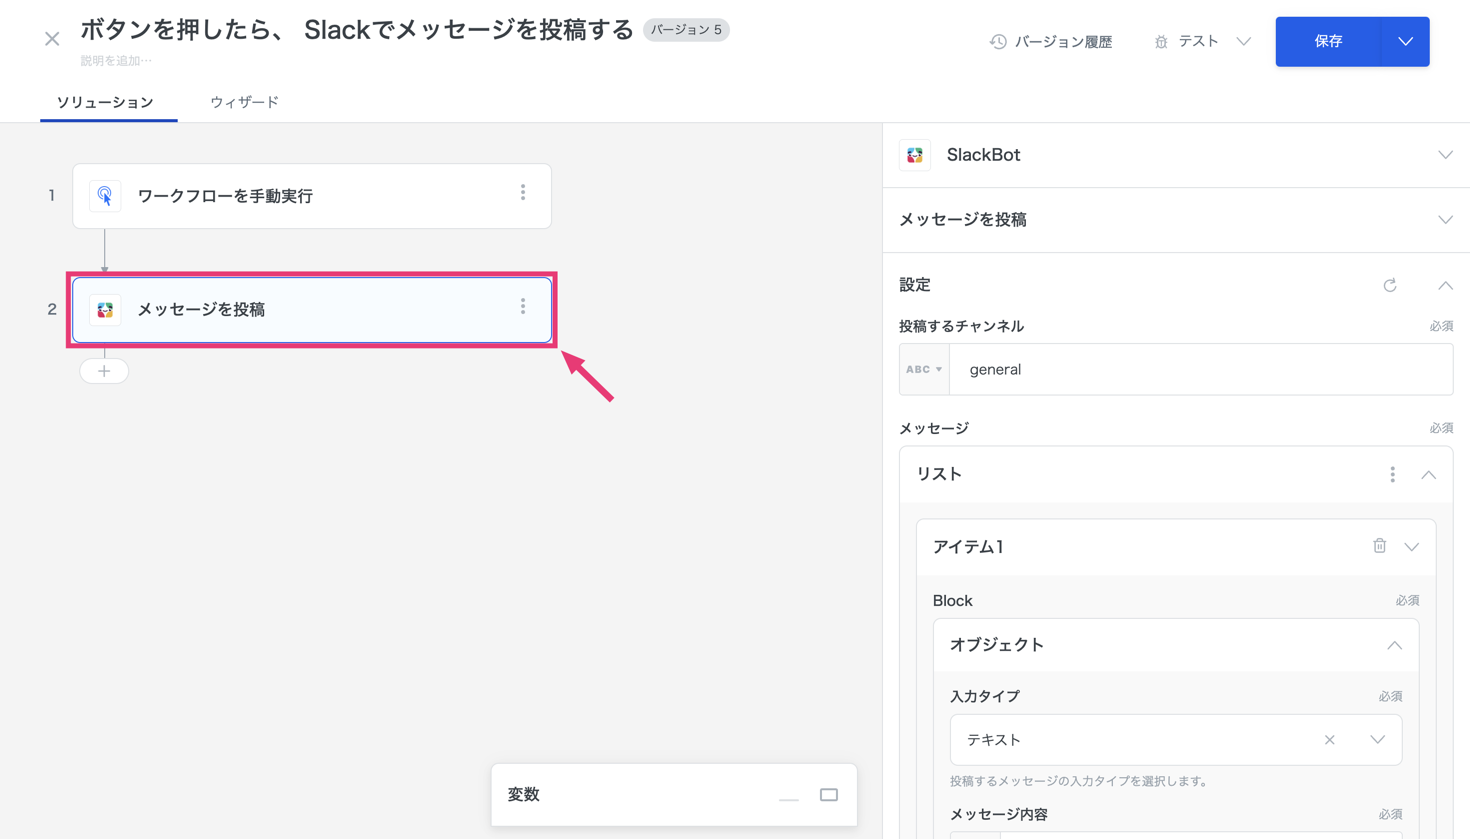Minimize the variables panel
The width and height of the screenshot is (1470, 839).
(x=789, y=798)
